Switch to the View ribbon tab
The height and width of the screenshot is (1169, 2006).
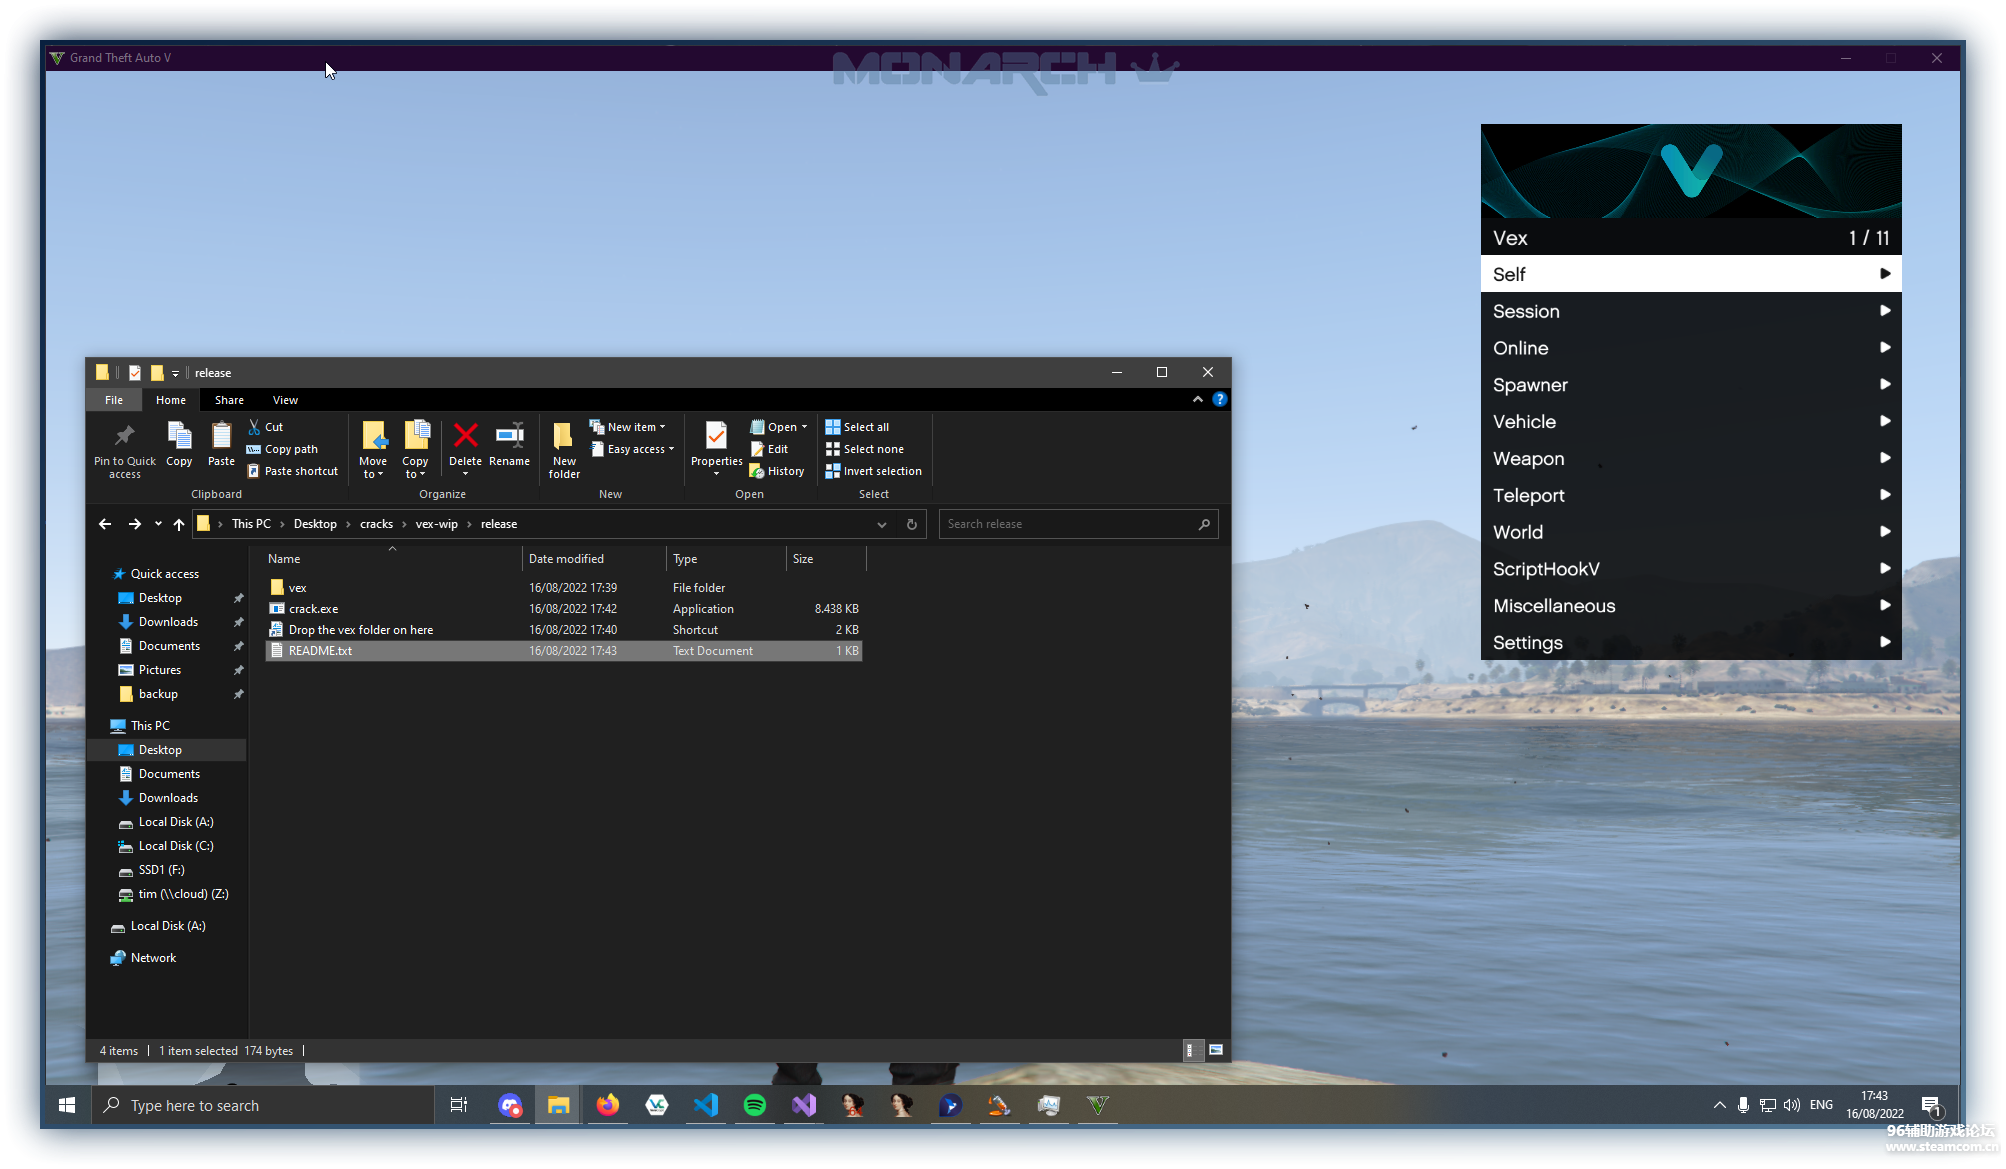pyautogui.click(x=285, y=400)
